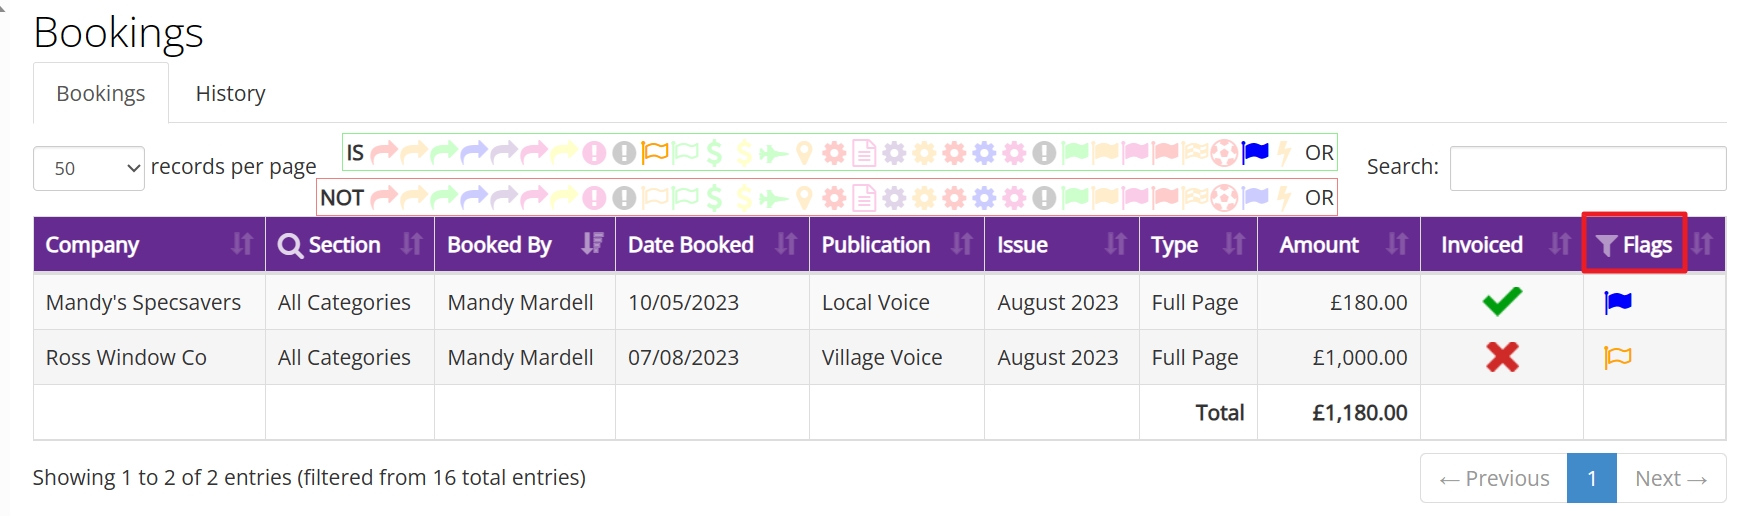
Task: Click the green invoiced checkmark for Mandy's Specsavers
Action: (x=1502, y=301)
